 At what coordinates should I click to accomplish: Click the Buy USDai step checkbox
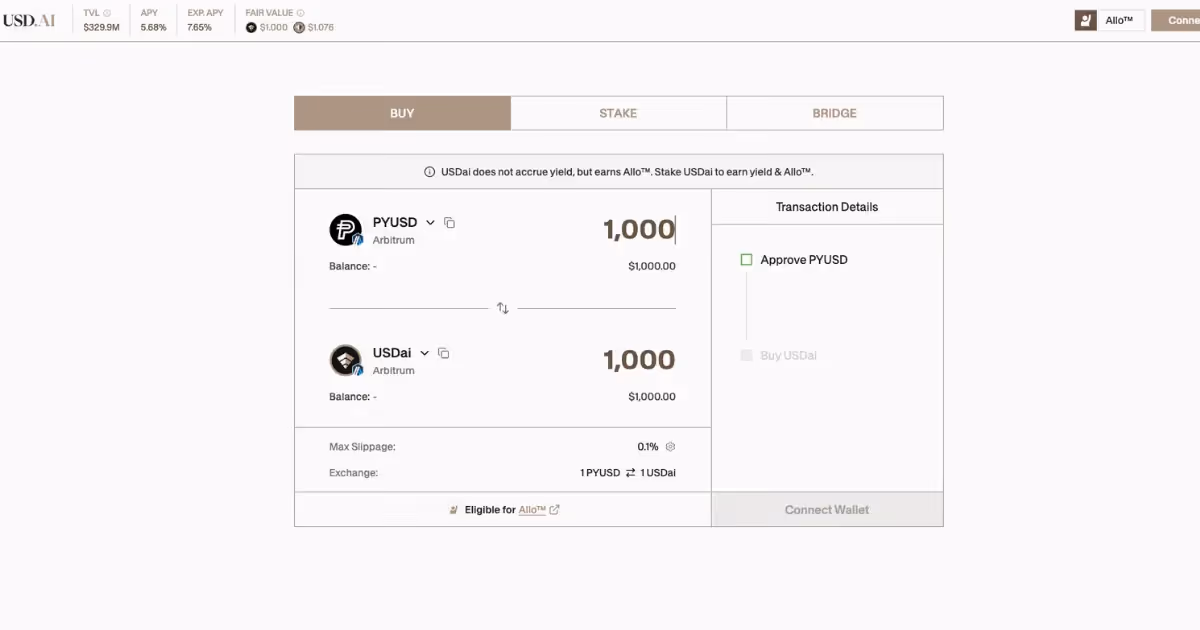tap(746, 355)
